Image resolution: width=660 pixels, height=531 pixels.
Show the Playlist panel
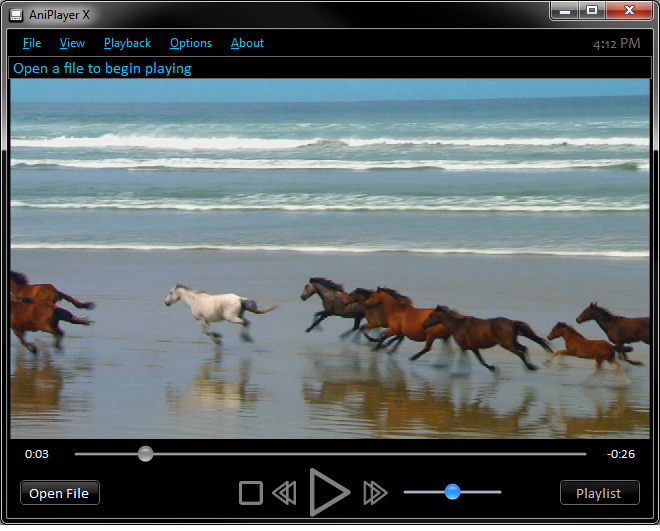click(599, 493)
